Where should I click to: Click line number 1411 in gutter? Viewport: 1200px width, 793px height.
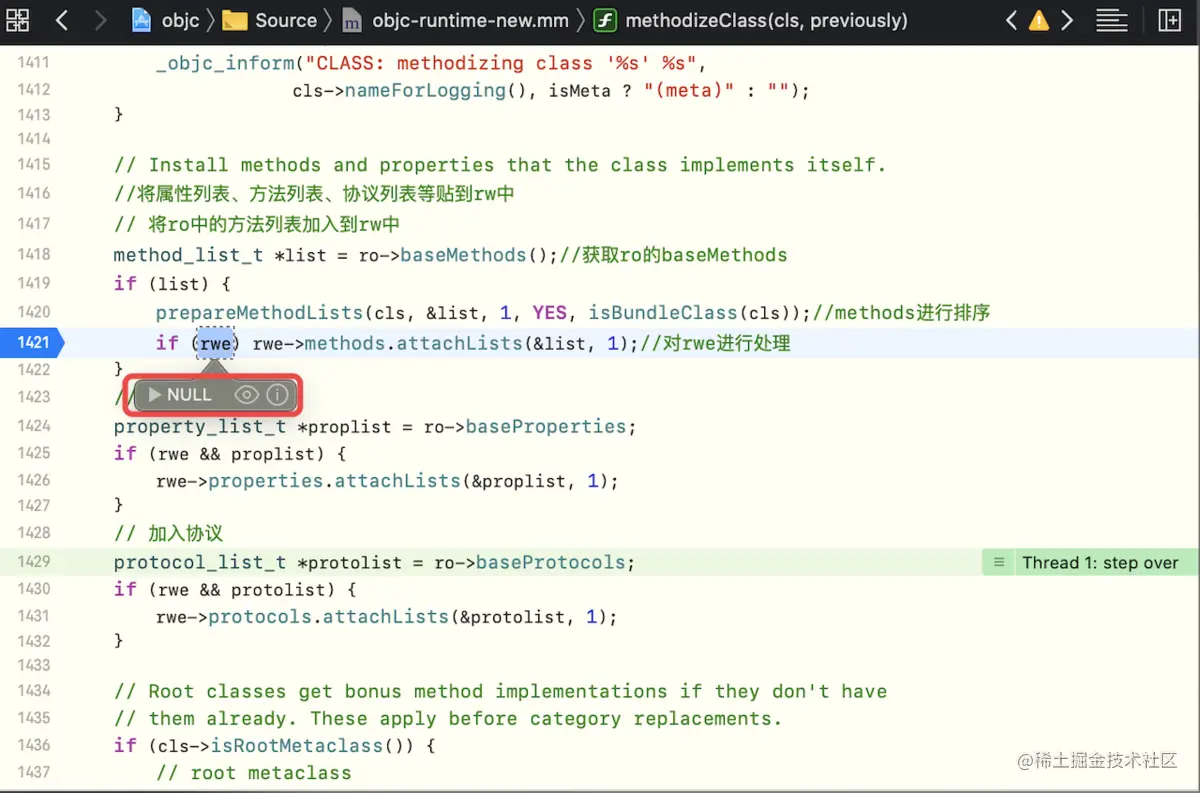click(x=33, y=62)
